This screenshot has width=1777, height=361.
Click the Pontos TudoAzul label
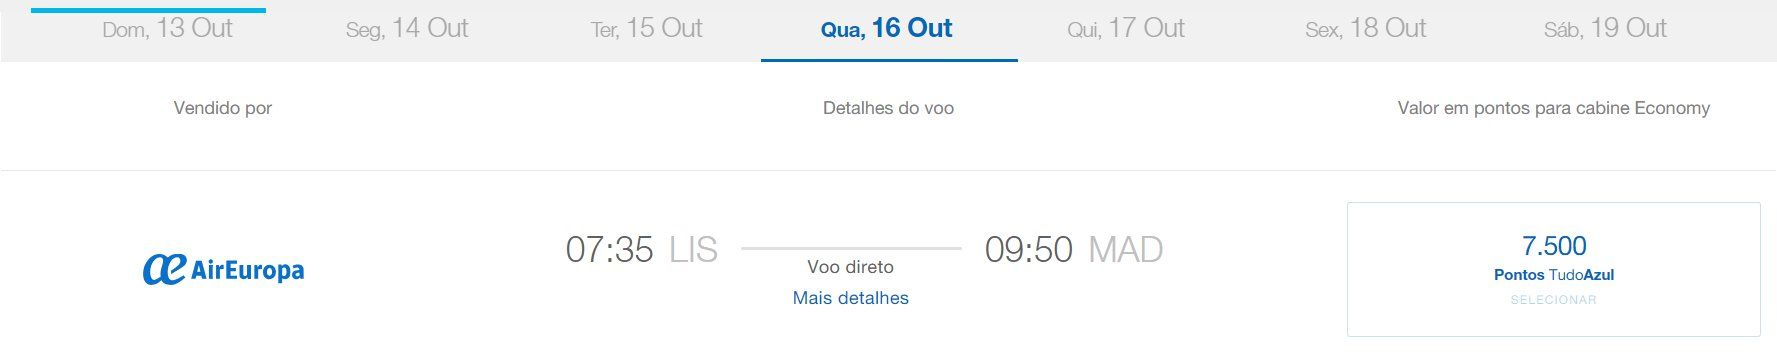pyautogui.click(x=1554, y=275)
